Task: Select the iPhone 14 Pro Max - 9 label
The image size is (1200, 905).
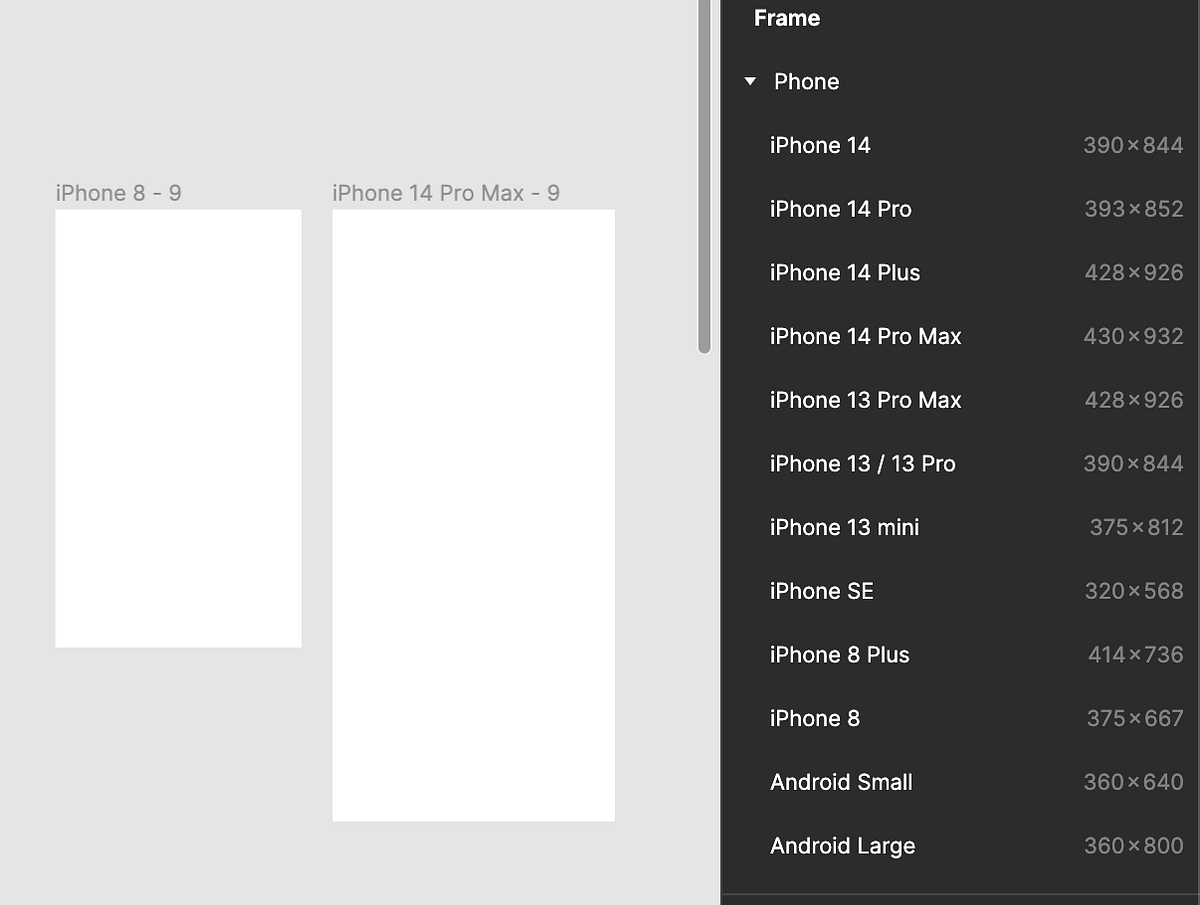Action: (x=446, y=193)
